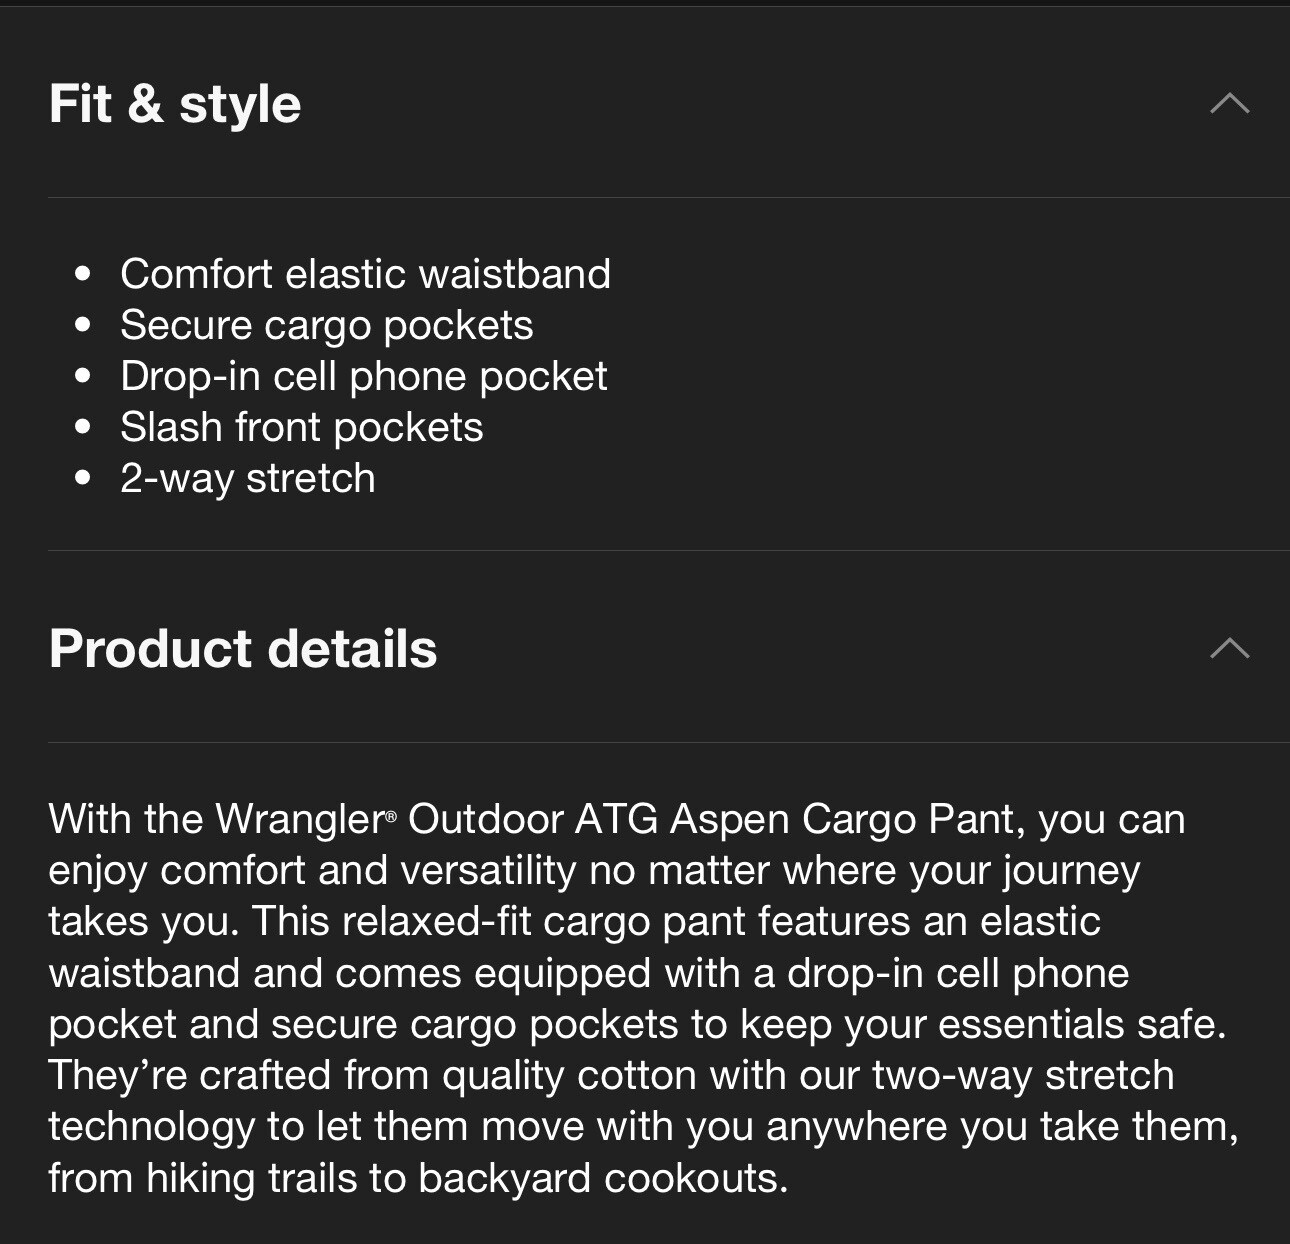
Task: Click the bullet beside Comfort elastic waistband
Action: click(x=83, y=274)
